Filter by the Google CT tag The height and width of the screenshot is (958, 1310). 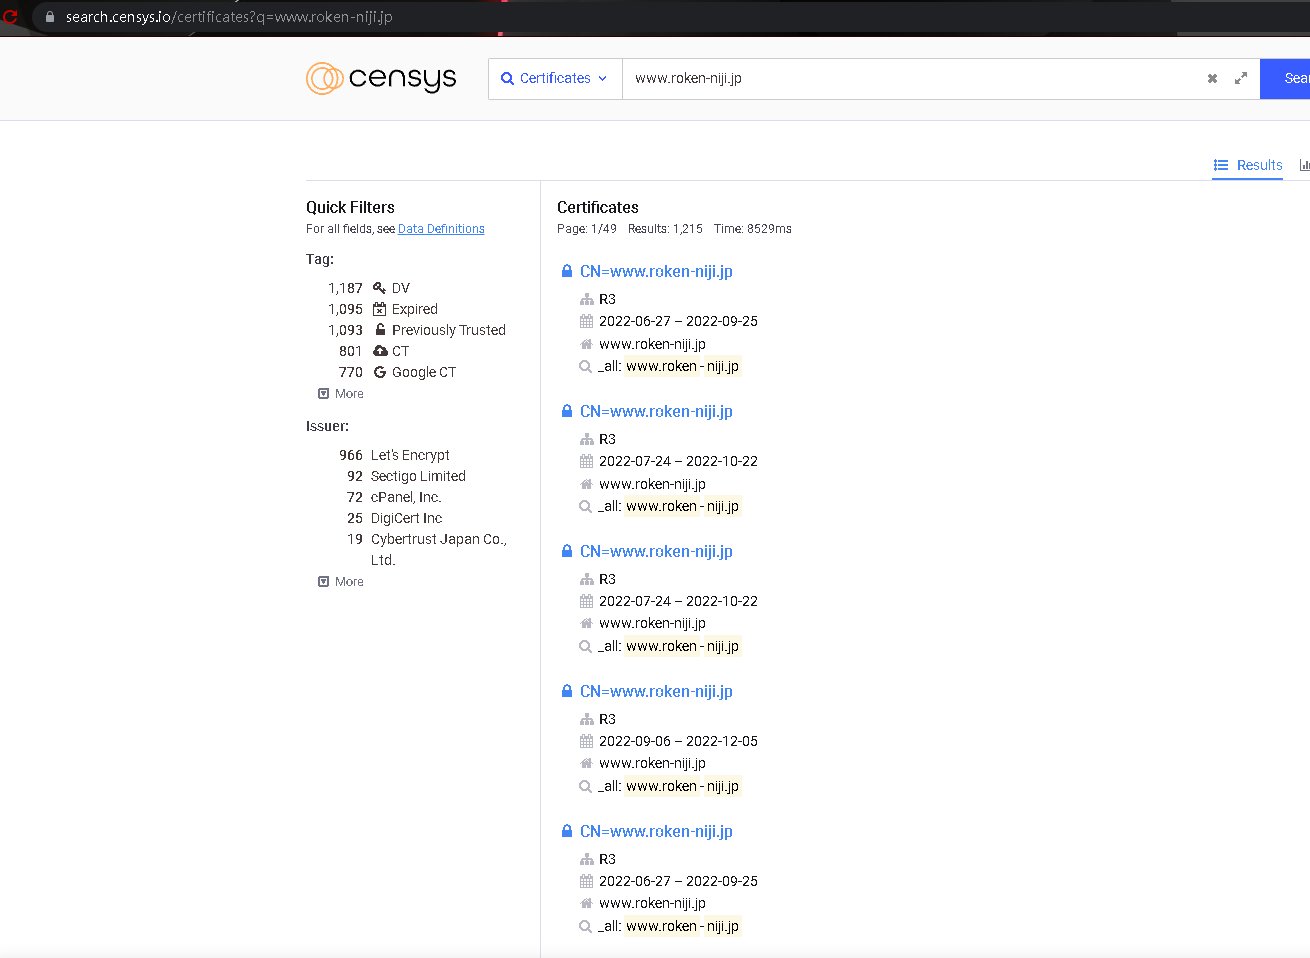tap(424, 372)
